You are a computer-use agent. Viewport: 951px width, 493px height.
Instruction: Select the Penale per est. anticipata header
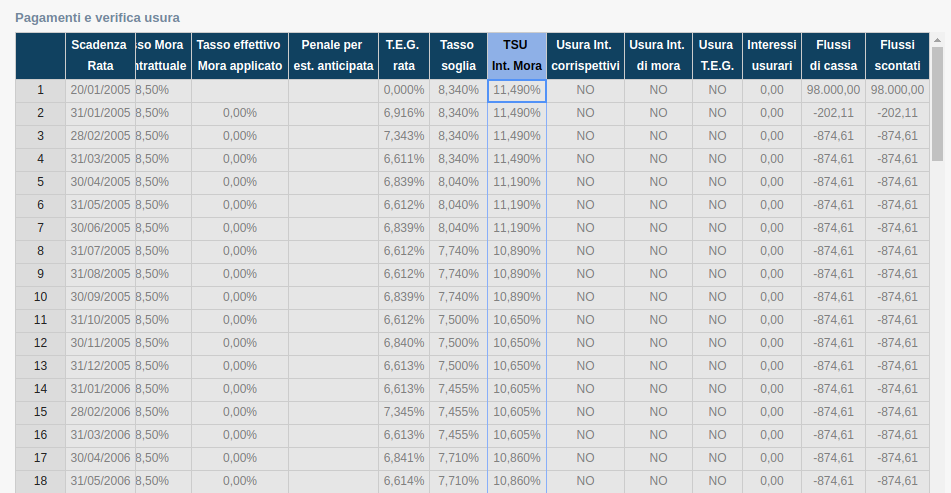(x=333, y=56)
